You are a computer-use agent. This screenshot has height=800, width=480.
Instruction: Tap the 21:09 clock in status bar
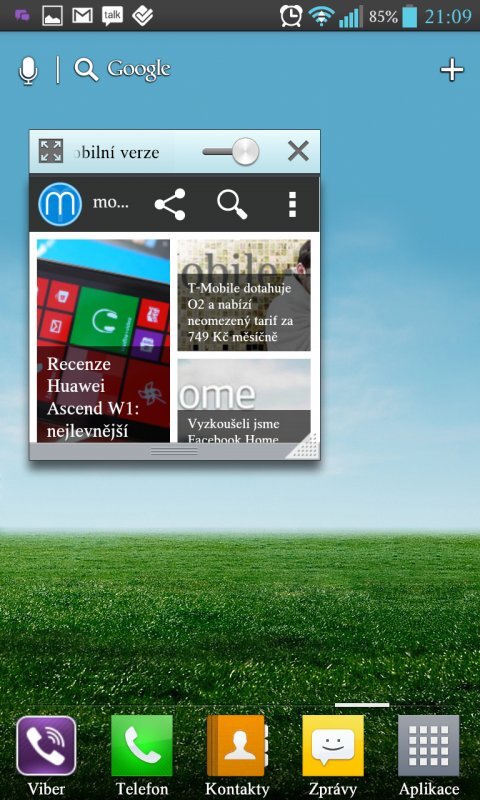click(x=448, y=16)
